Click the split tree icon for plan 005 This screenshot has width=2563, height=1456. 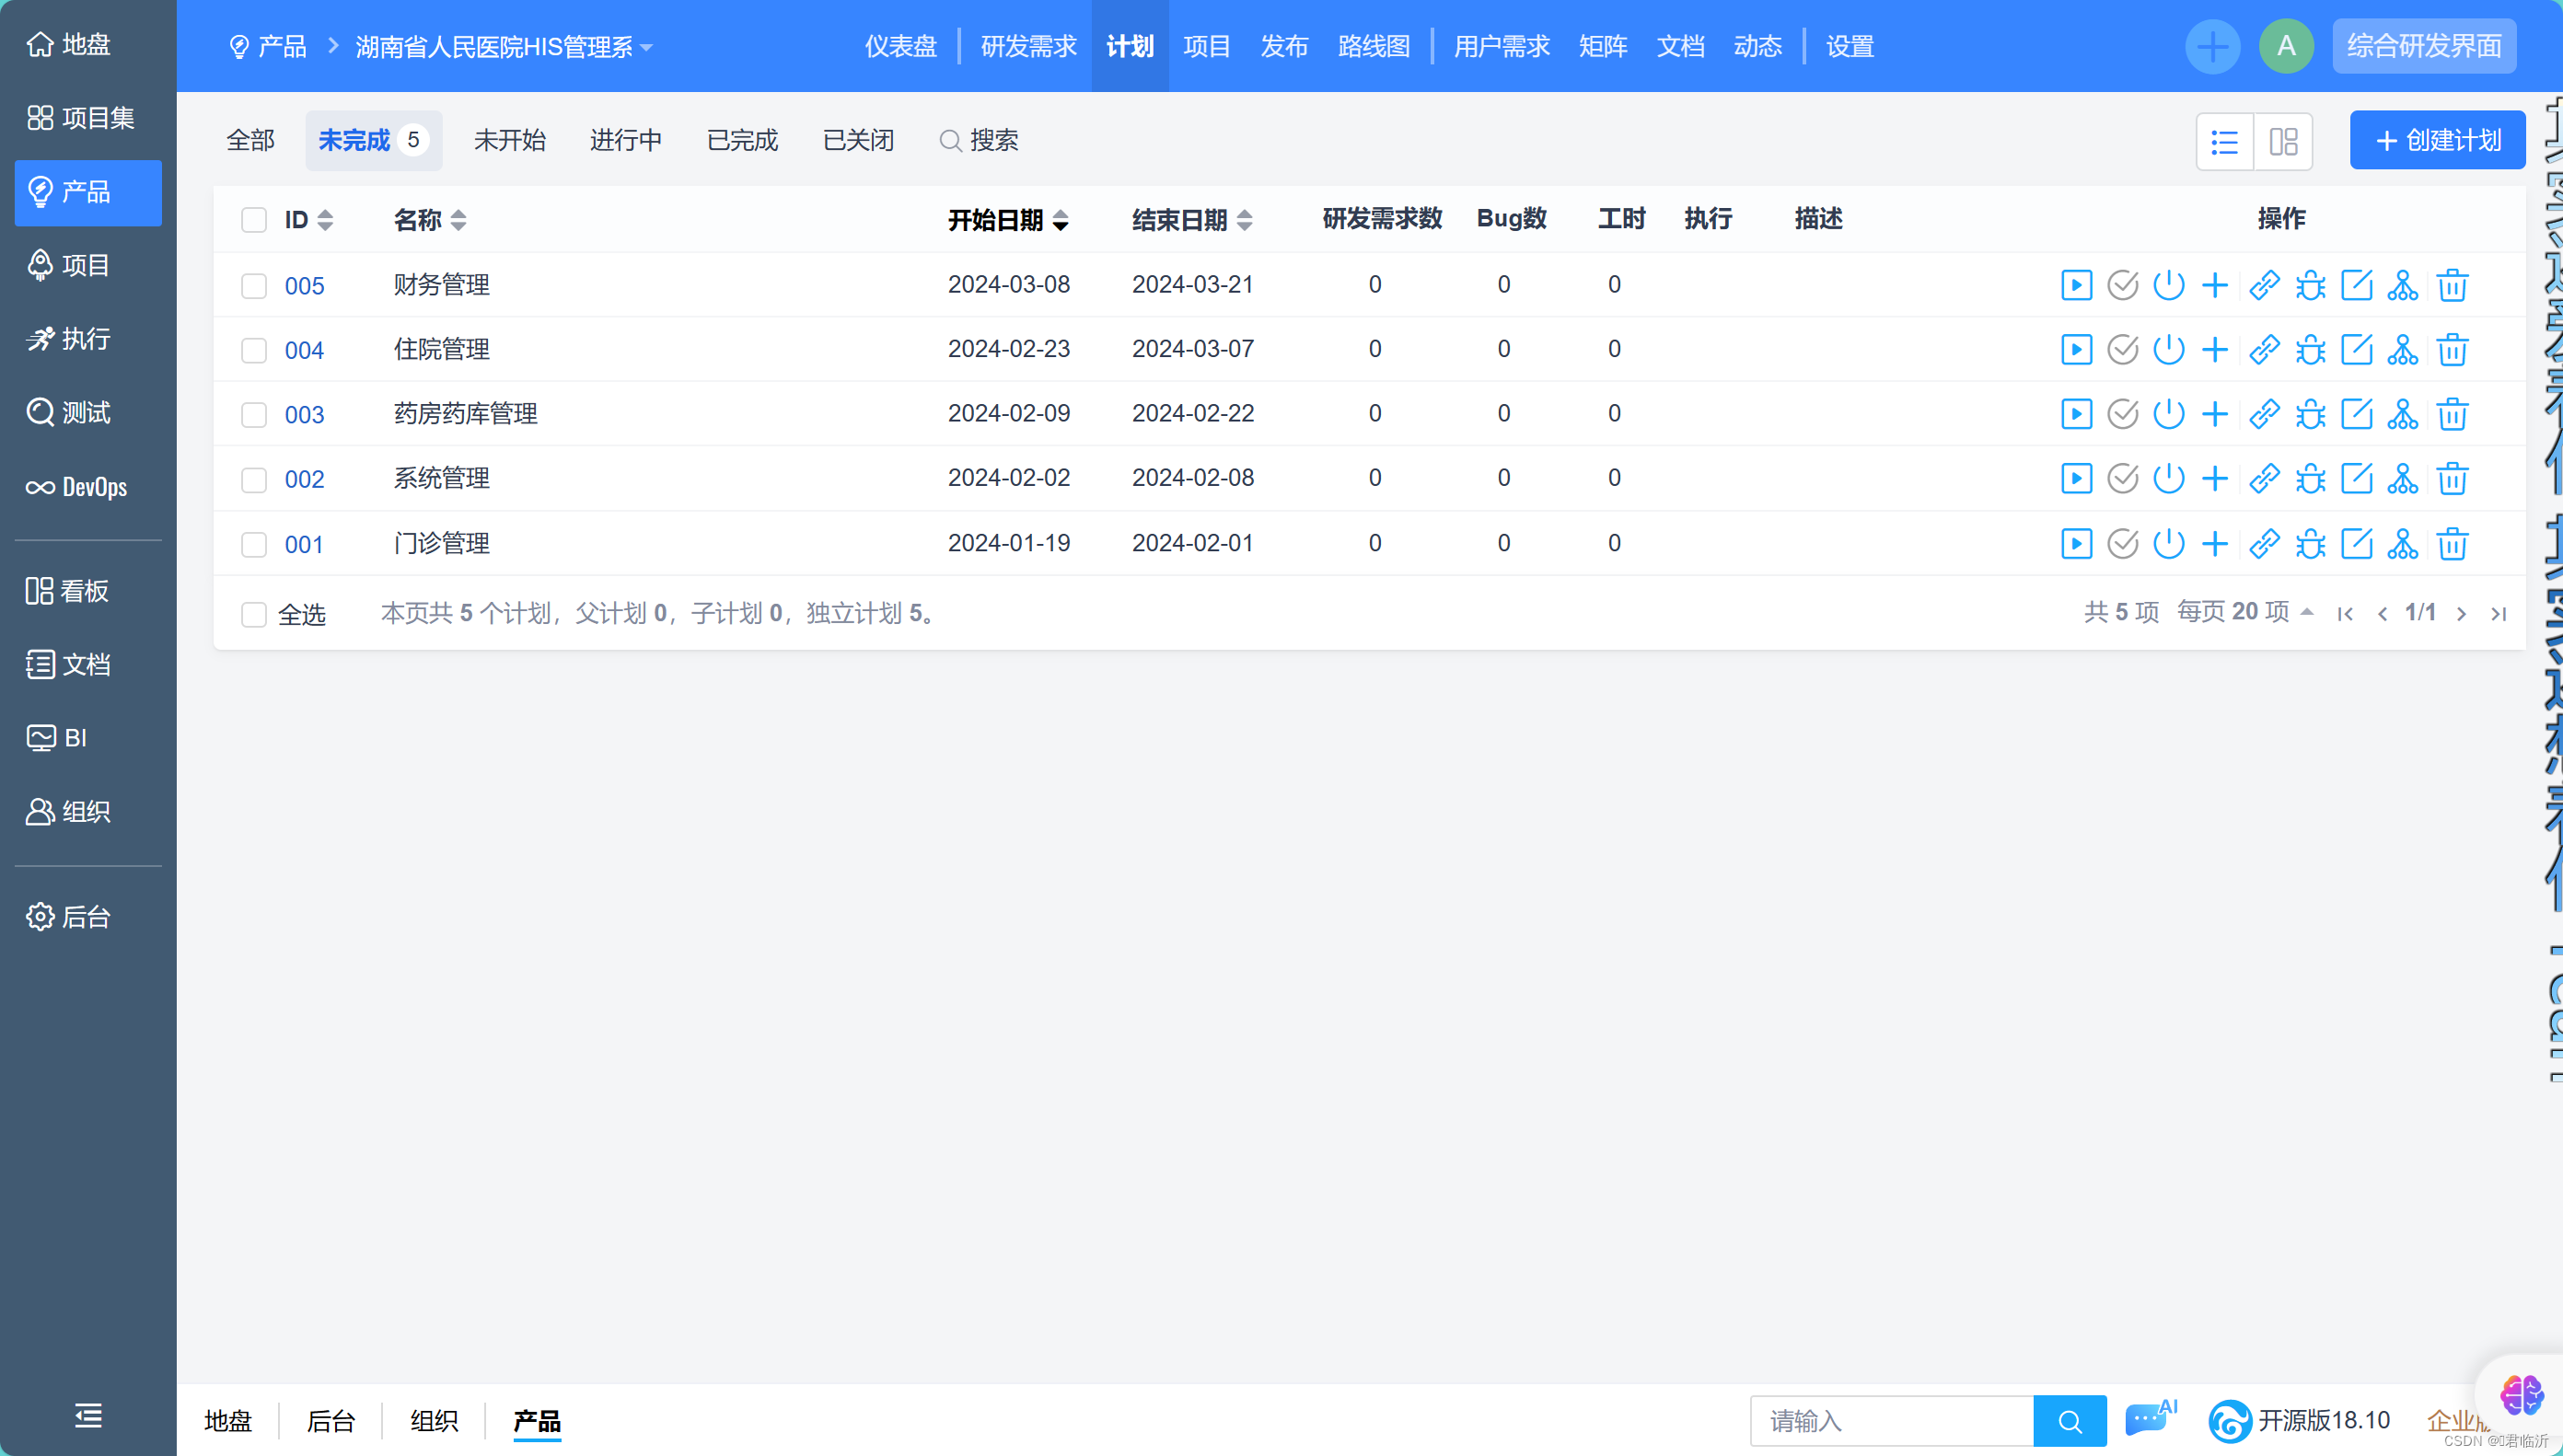pos(2402,285)
